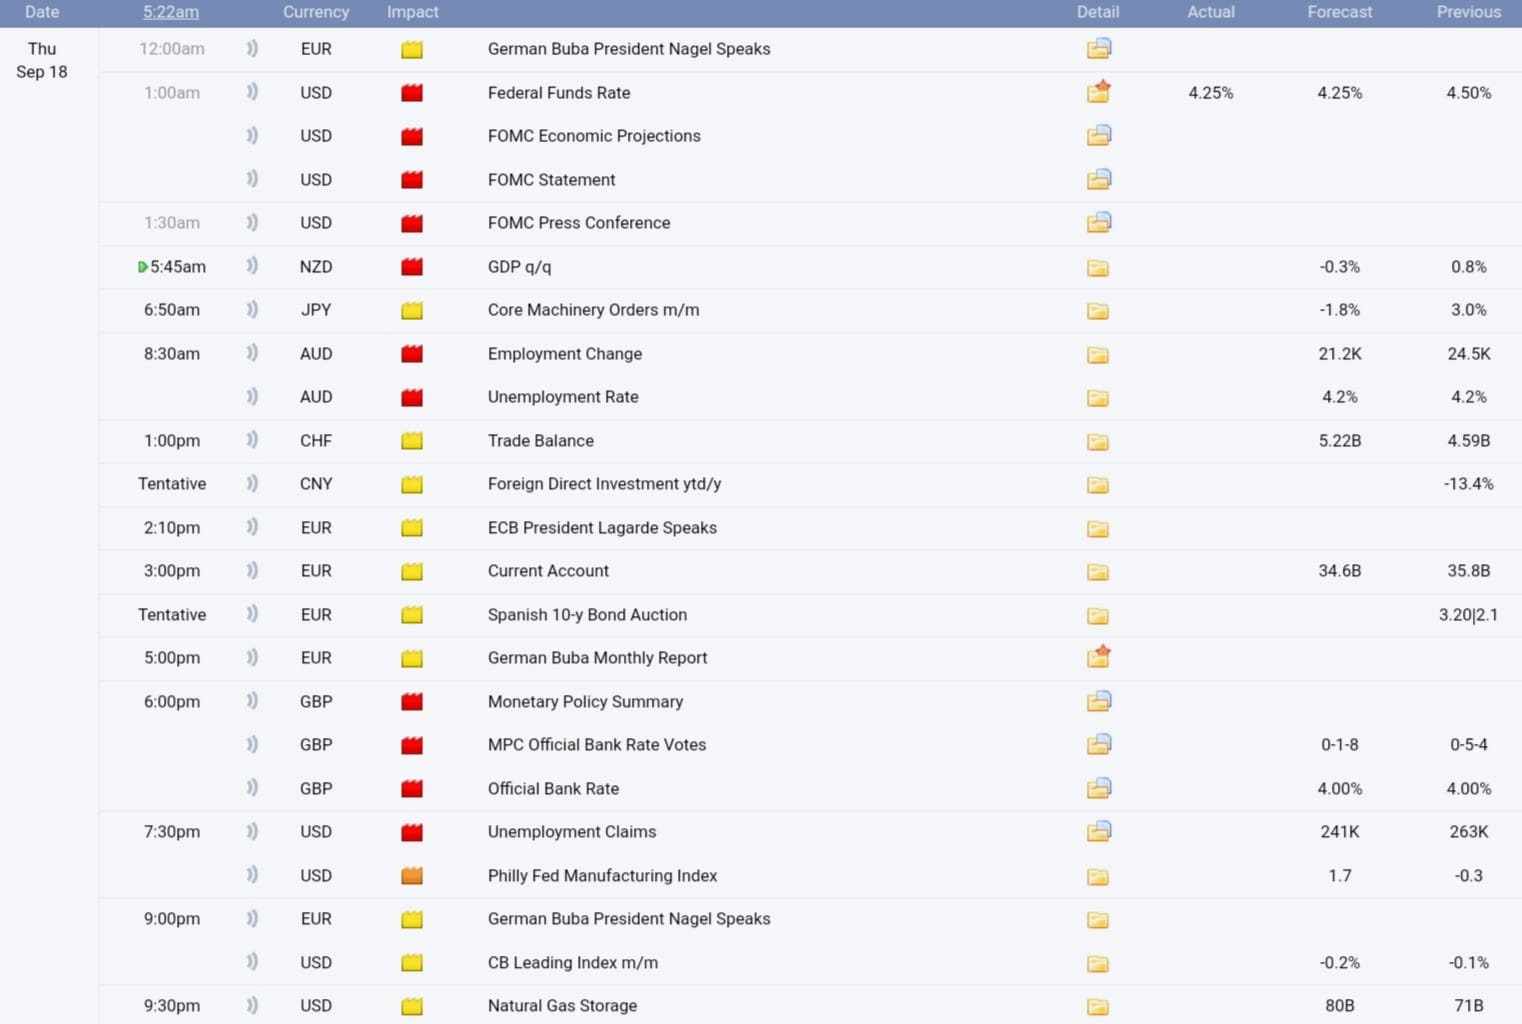Open detail folder for Official Bank Rate
This screenshot has width=1522, height=1024.
[x=1098, y=789]
